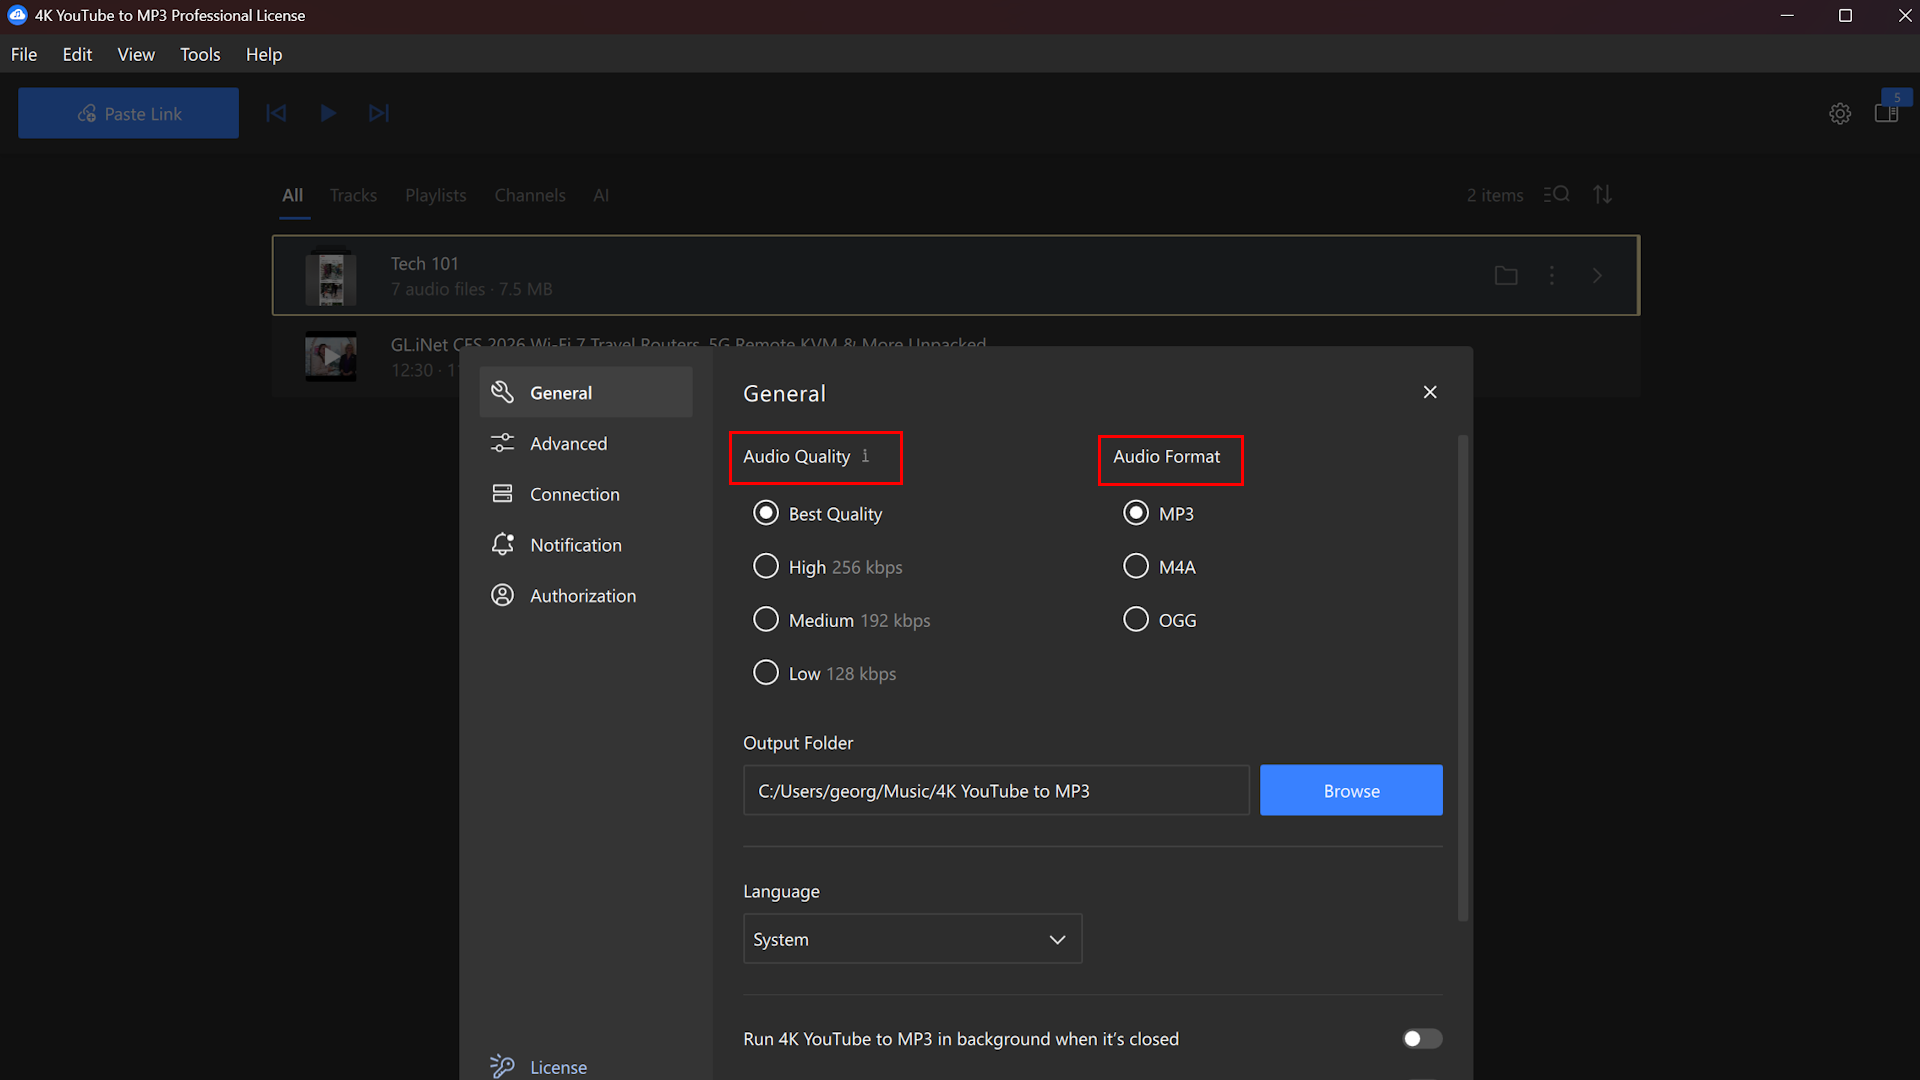The image size is (1920, 1080).
Task: Select Authorization settings section
Action: [586, 595]
